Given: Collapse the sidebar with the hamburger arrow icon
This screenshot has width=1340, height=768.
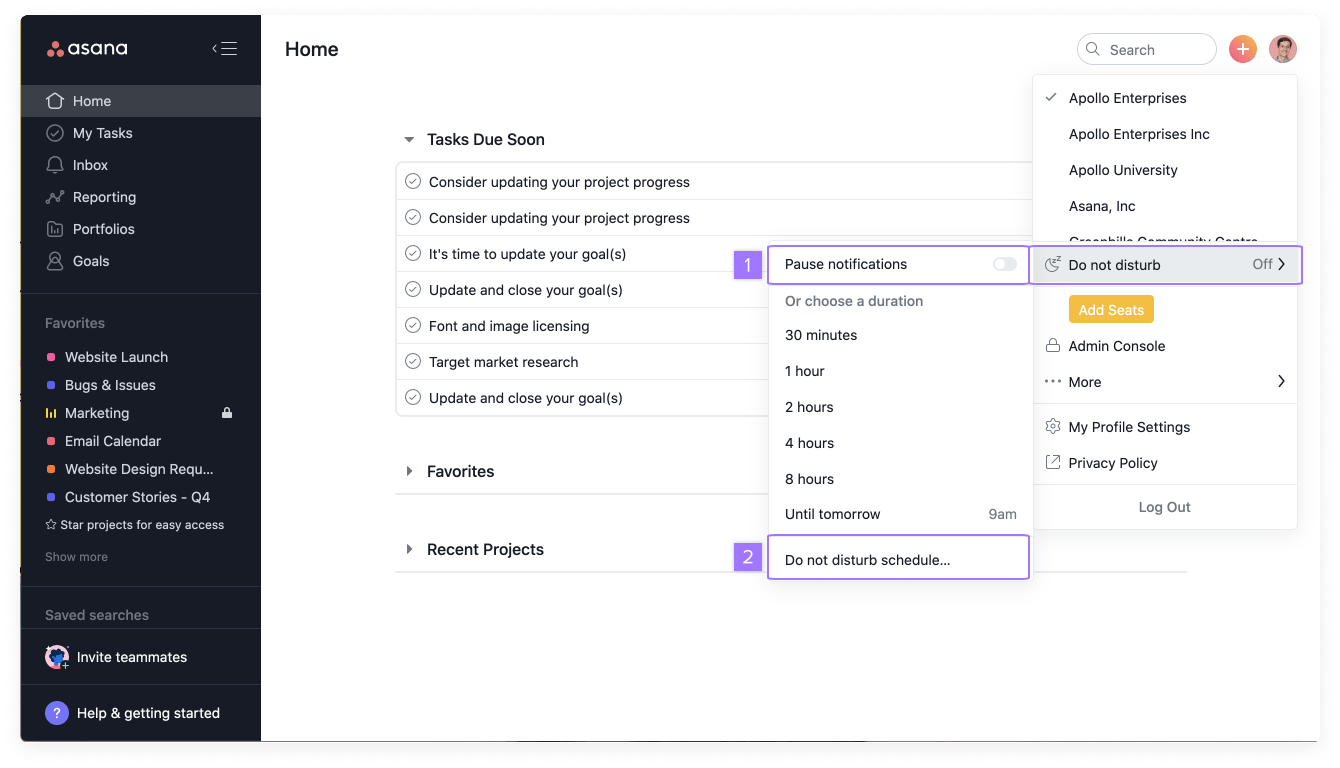Looking at the screenshot, I should click(224, 49).
